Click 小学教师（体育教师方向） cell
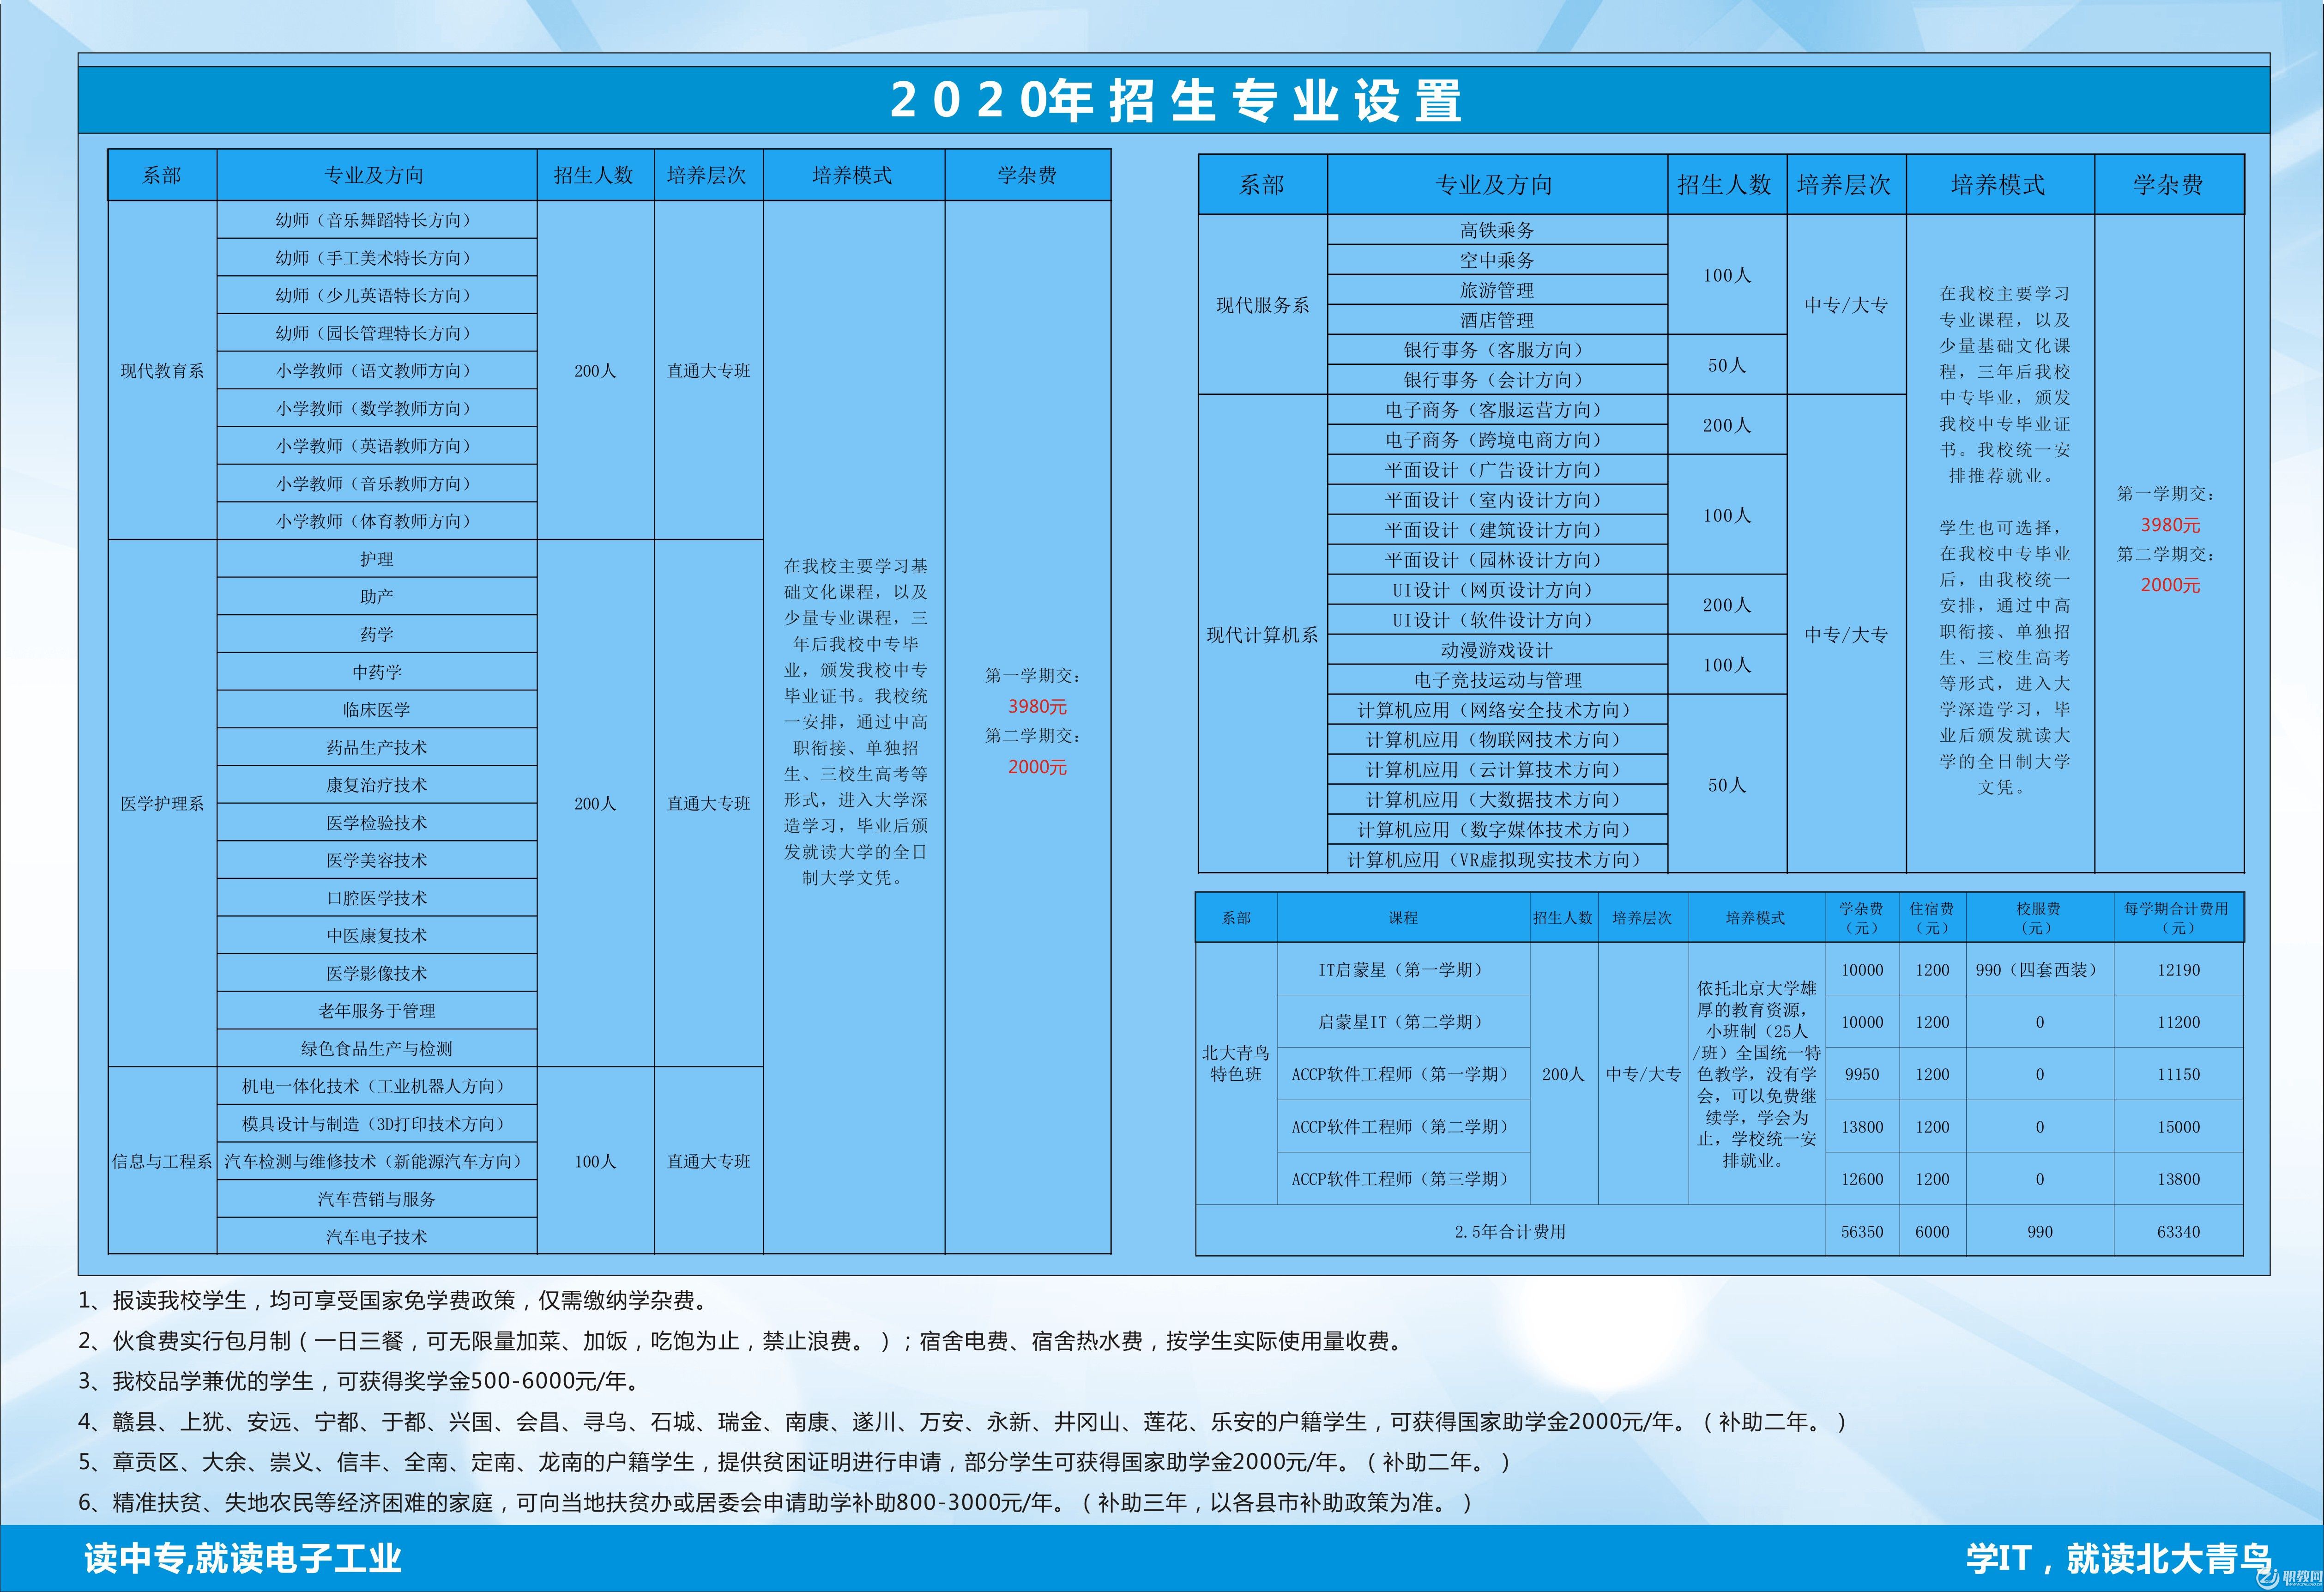2324x1592 pixels. point(377,521)
